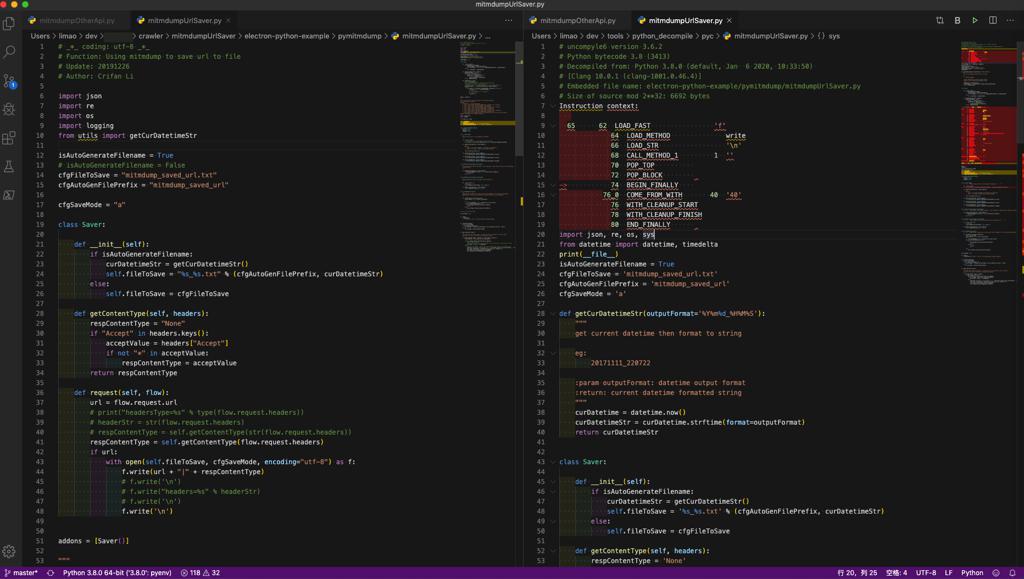Click the LF end-of-line indicator
Viewport: 1024px width, 579px height.
[948, 572]
